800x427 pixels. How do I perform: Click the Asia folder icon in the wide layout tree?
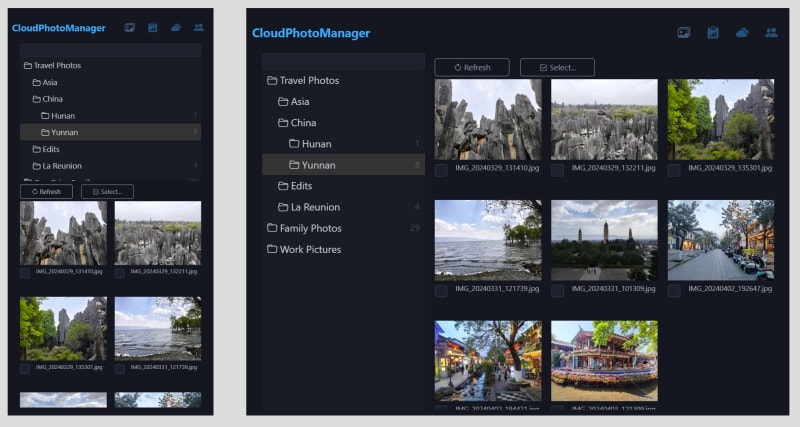click(x=283, y=102)
